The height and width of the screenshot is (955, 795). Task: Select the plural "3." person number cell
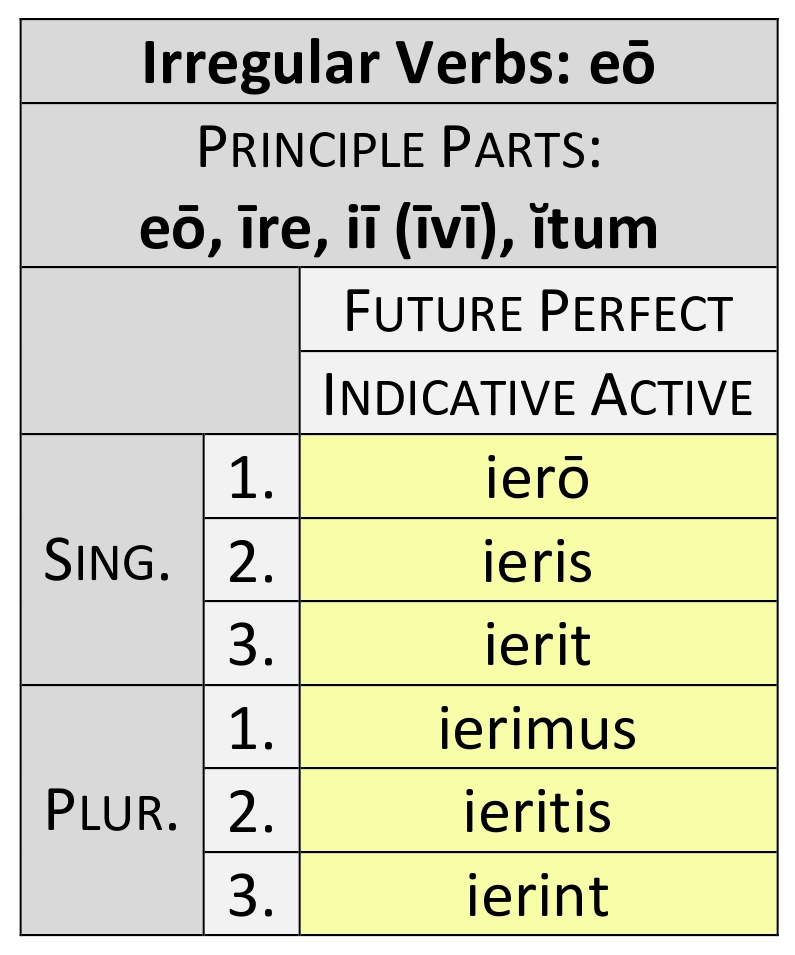[x=251, y=894]
